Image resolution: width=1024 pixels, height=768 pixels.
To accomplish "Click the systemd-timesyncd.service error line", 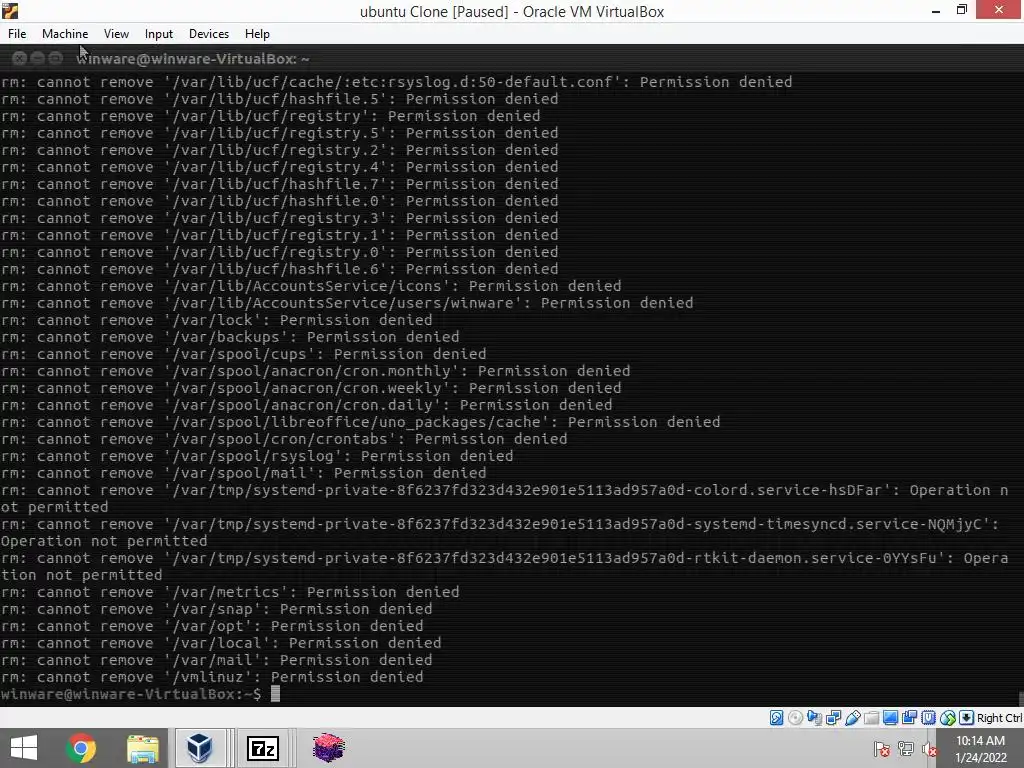I will 500,532.
